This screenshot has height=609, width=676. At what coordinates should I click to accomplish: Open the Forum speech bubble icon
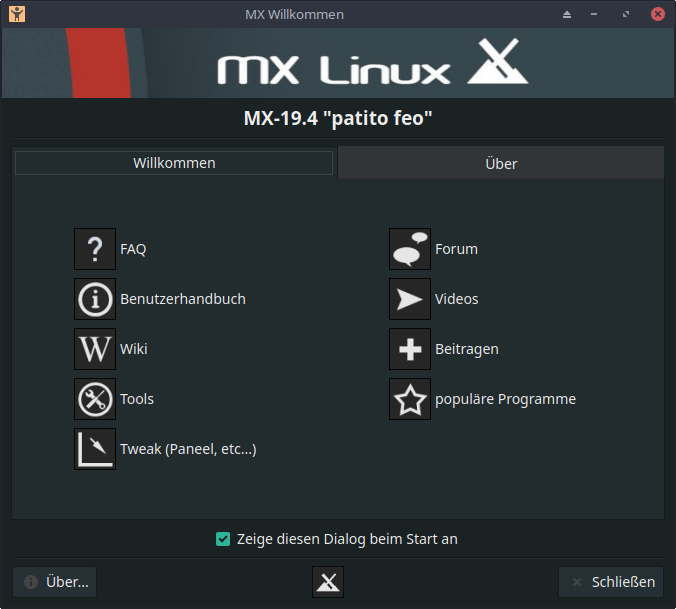point(410,249)
